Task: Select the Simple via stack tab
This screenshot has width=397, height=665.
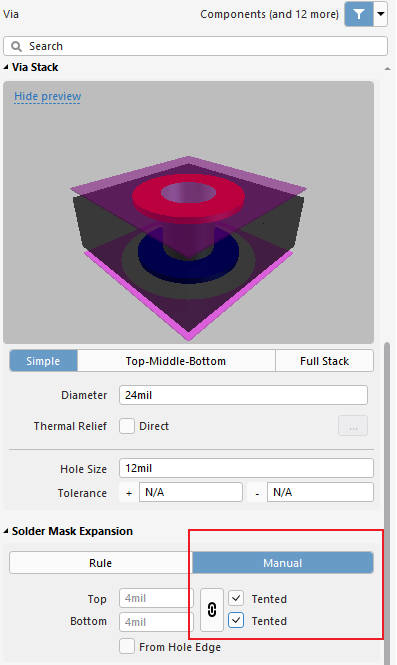Action: [x=43, y=361]
